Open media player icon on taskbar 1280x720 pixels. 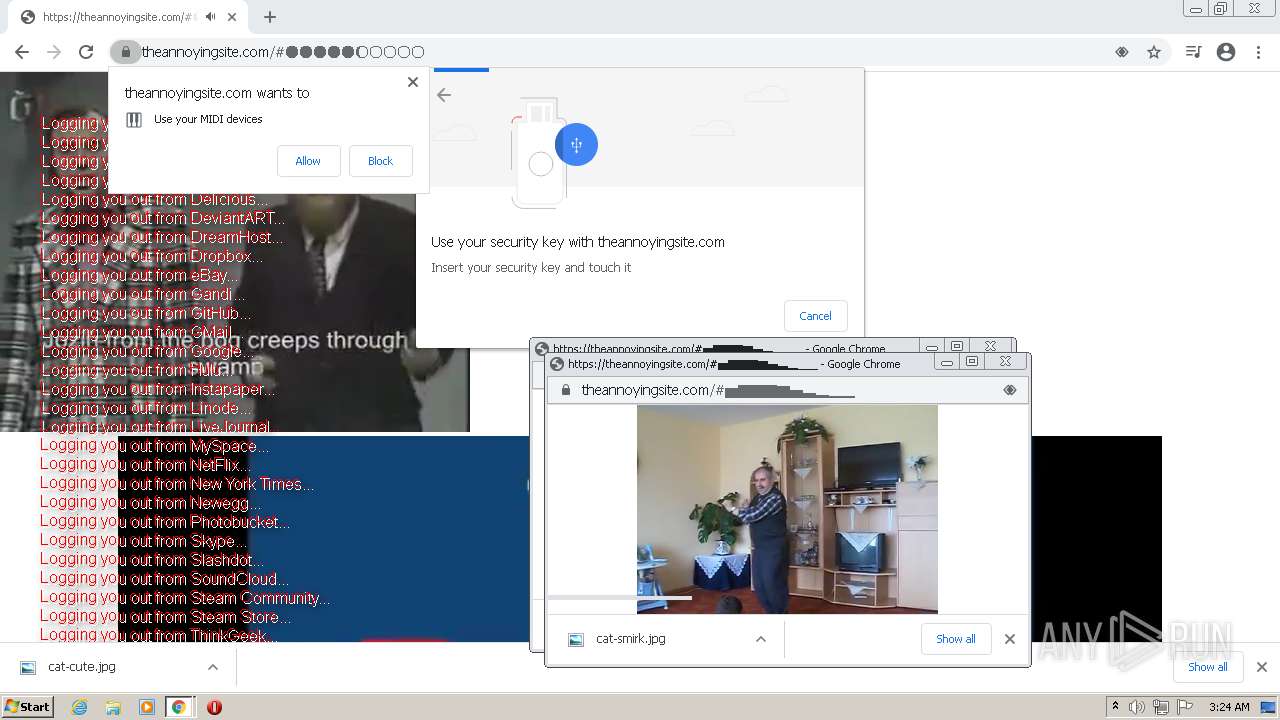click(x=147, y=707)
